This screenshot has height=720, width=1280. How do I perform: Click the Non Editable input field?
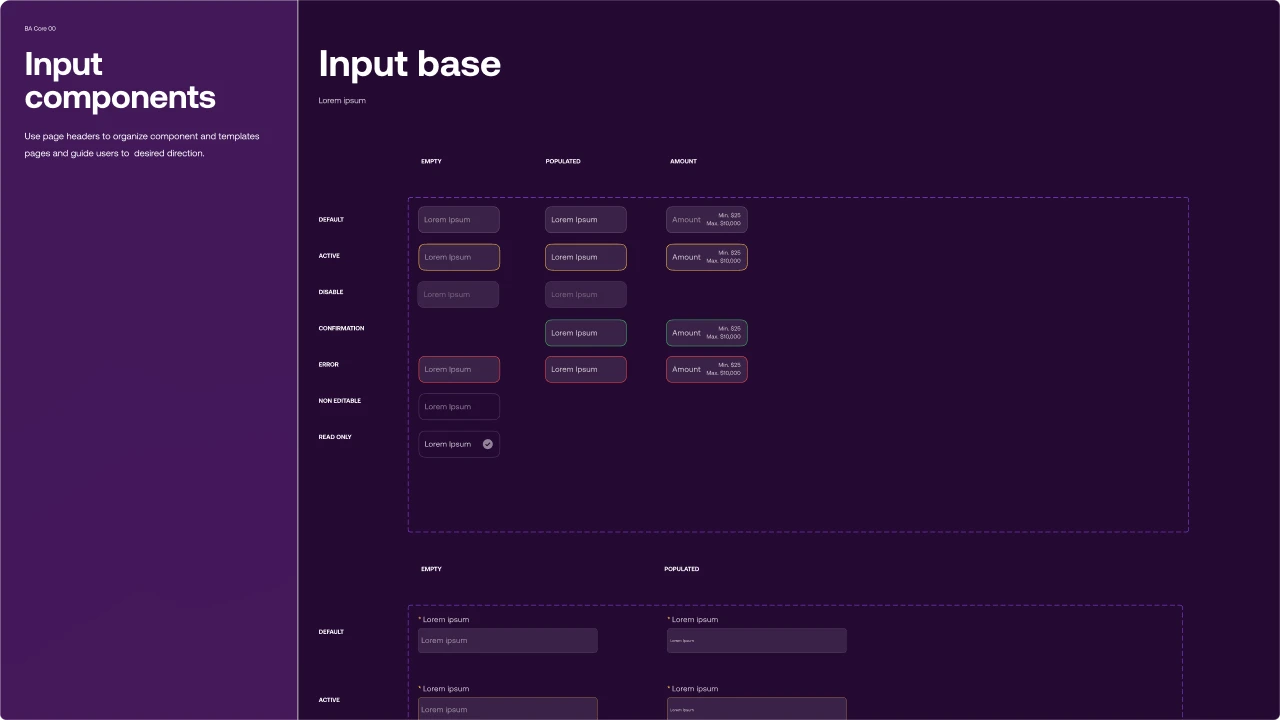458,407
